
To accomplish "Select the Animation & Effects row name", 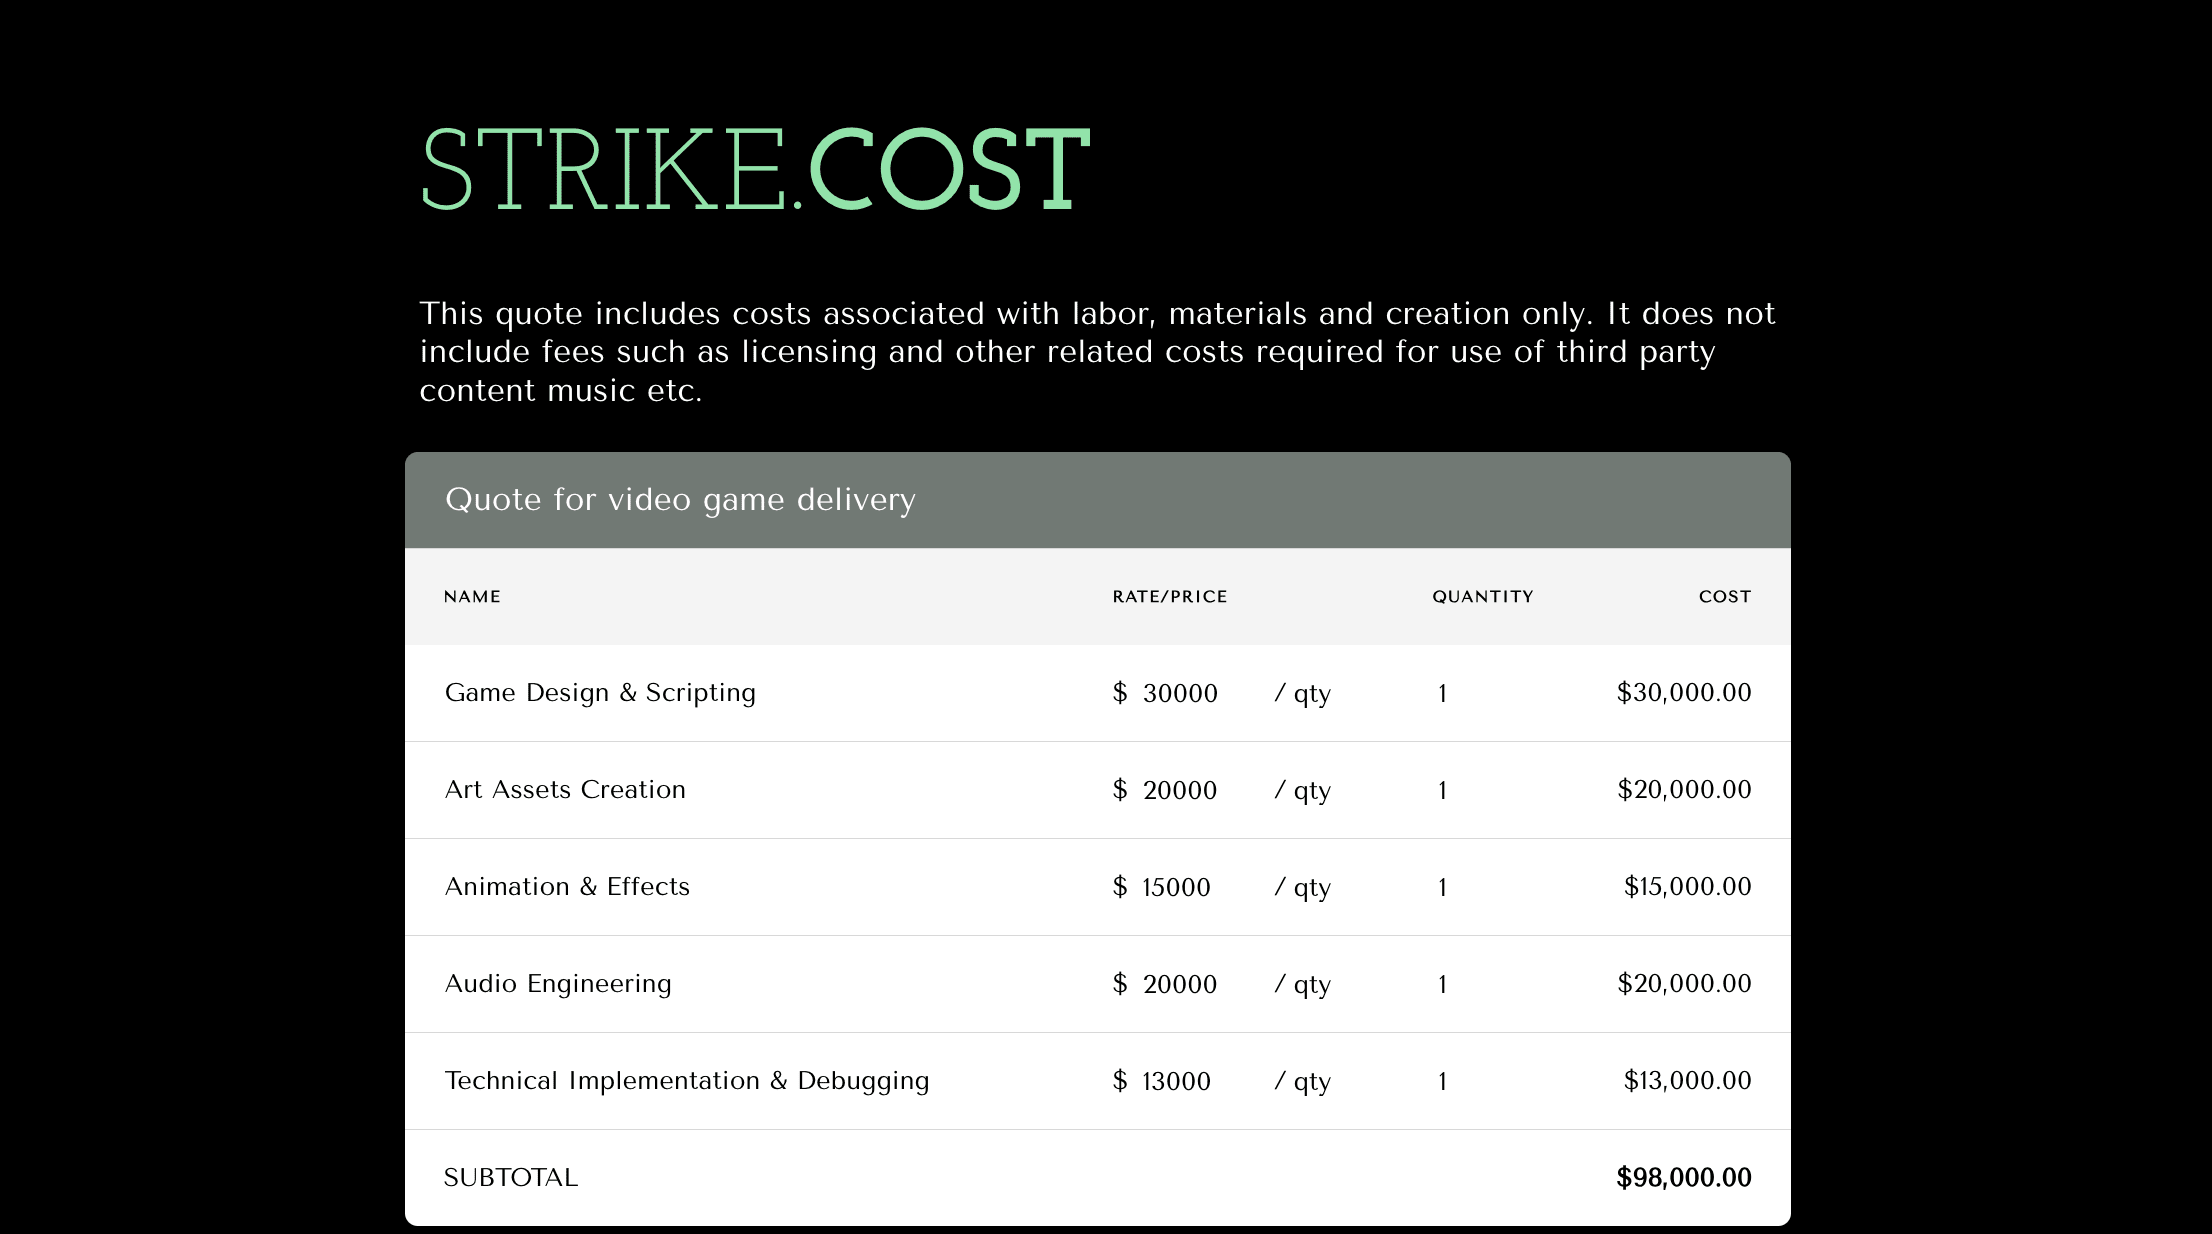I will (567, 887).
